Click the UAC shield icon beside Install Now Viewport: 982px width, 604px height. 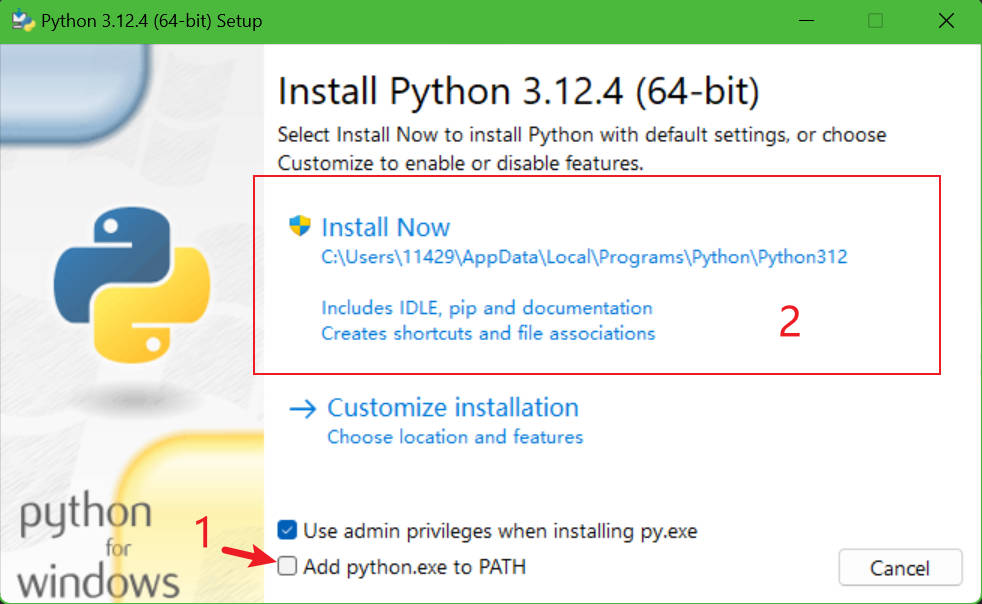coord(300,226)
